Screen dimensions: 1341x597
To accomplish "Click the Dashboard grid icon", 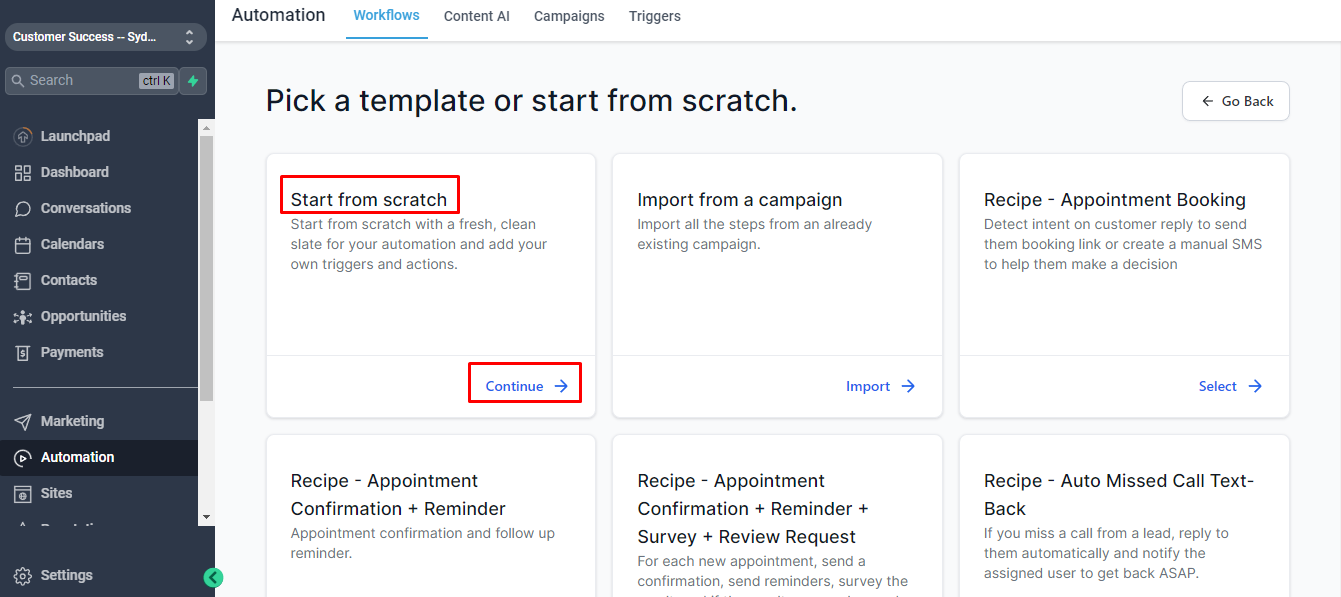I will (23, 172).
